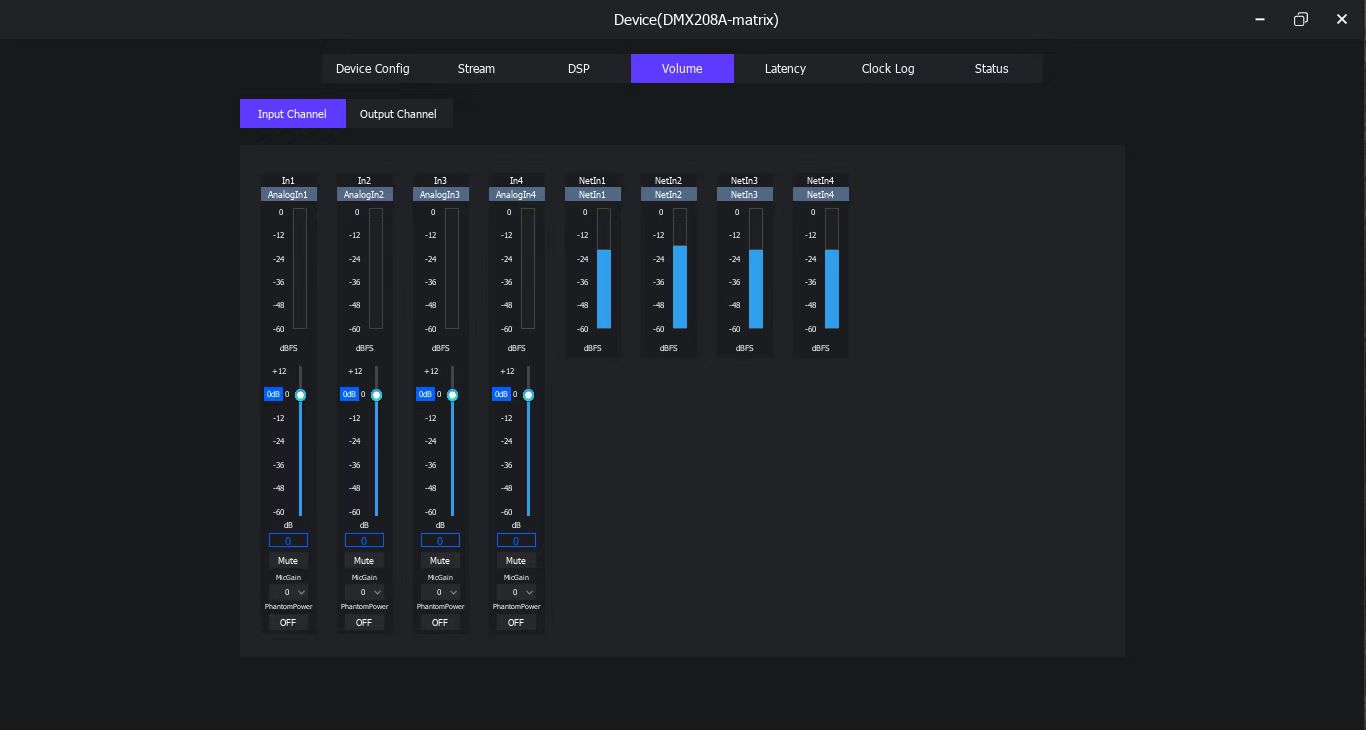The height and width of the screenshot is (730, 1366).
Task: Click In4 dB value input field
Action: coord(516,540)
